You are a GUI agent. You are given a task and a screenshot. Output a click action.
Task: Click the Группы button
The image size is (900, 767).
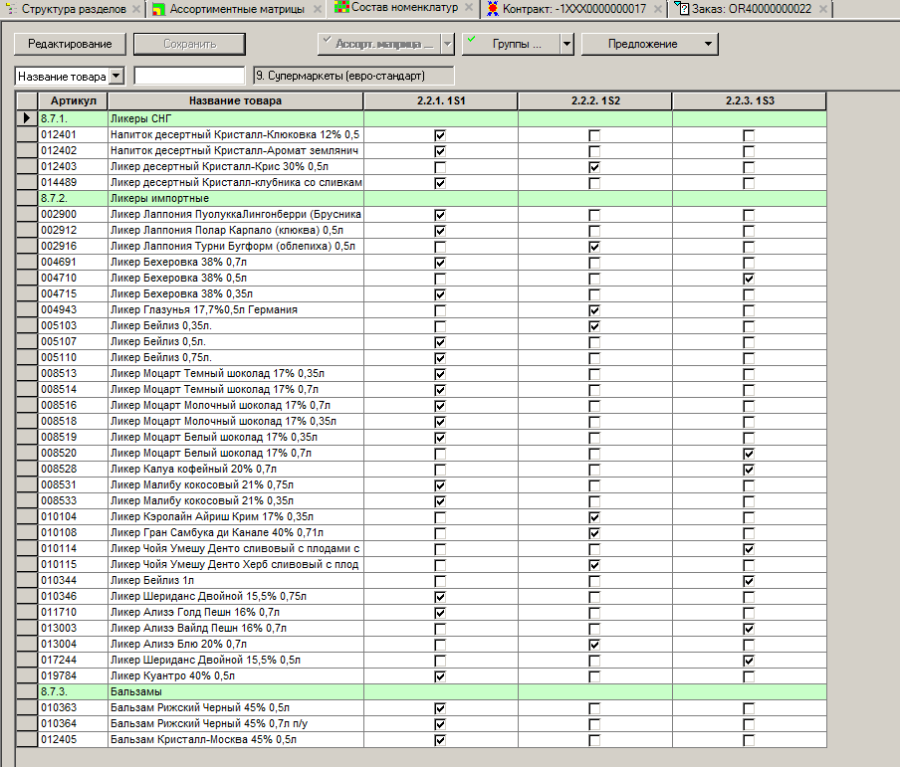tap(511, 44)
